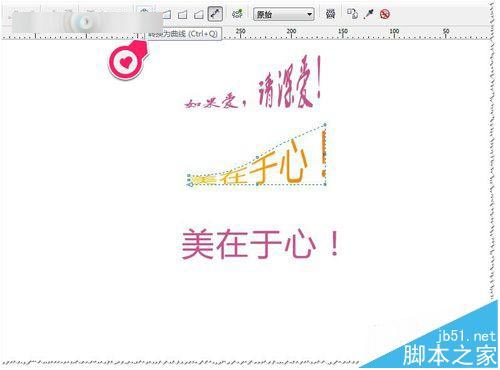500x370 pixels.
Task: Select the double arc envelope mode
Action: (199, 14)
